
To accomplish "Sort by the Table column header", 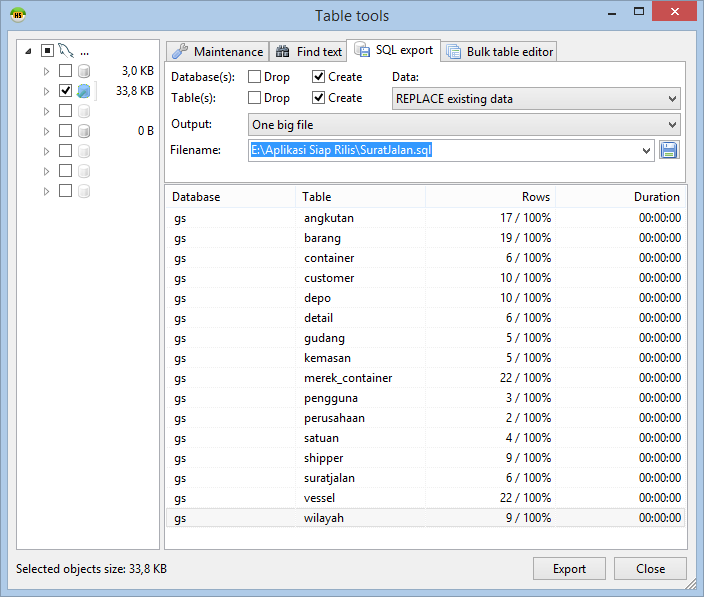I will coord(361,197).
